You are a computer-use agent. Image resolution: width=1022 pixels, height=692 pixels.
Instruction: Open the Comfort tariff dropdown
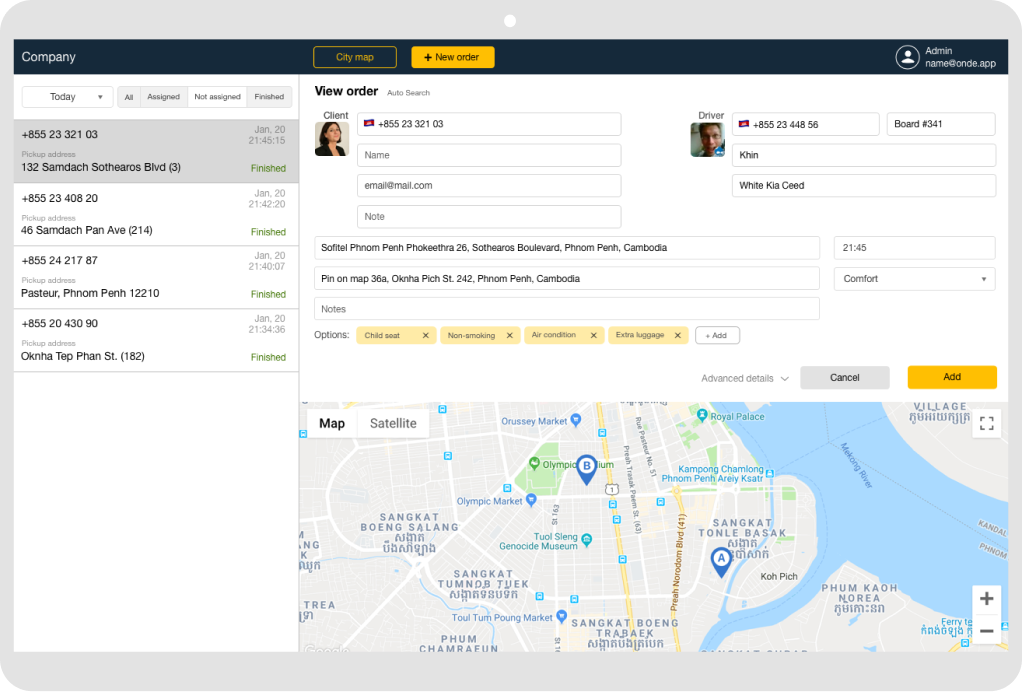coord(914,279)
